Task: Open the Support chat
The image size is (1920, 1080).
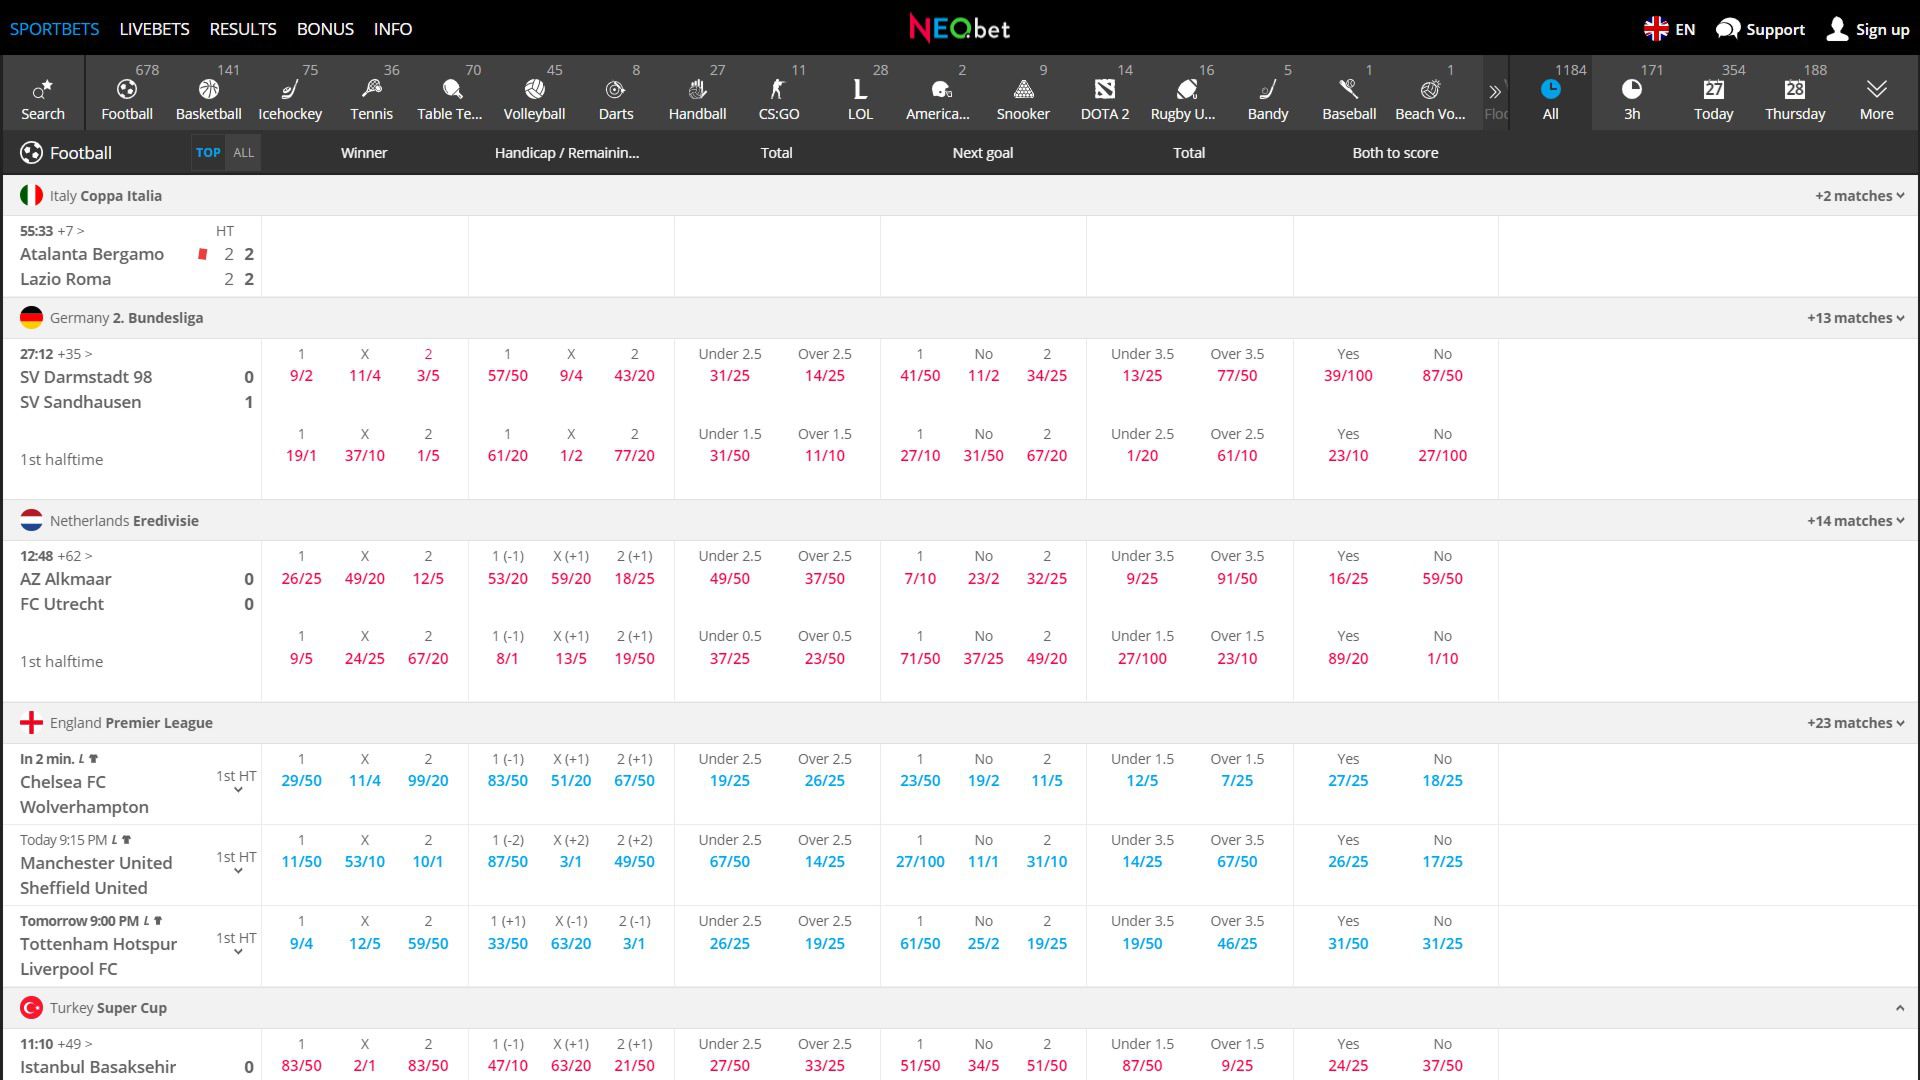Action: pyautogui.click(x=1760, y=29)
